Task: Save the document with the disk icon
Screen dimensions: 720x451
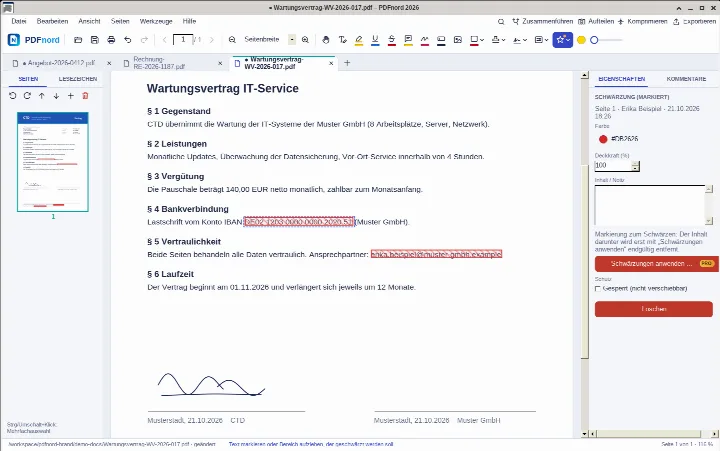Action: (x=95, y=40)
